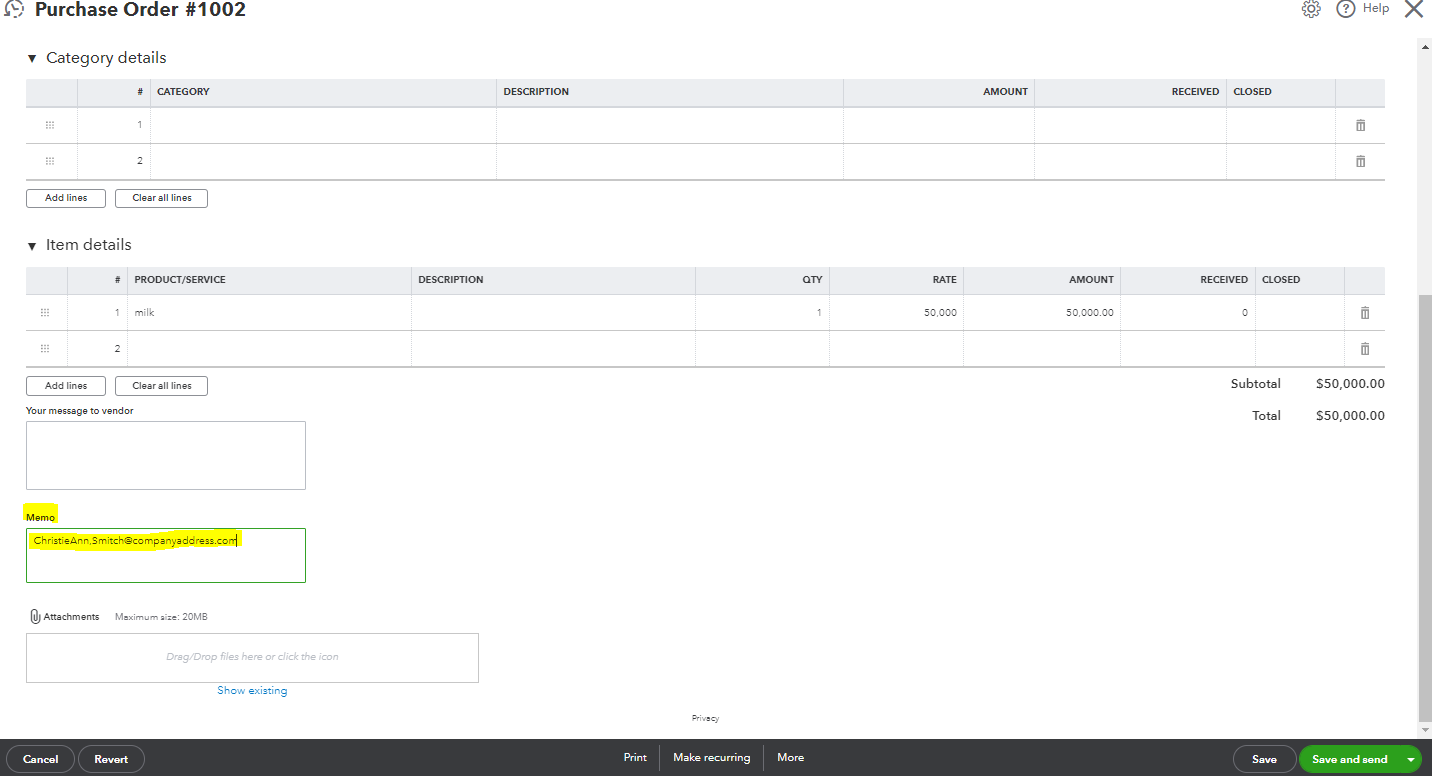Click the Revert button
The width and height of the screenshot is (1432, 776).
click(x=111, y=759)
